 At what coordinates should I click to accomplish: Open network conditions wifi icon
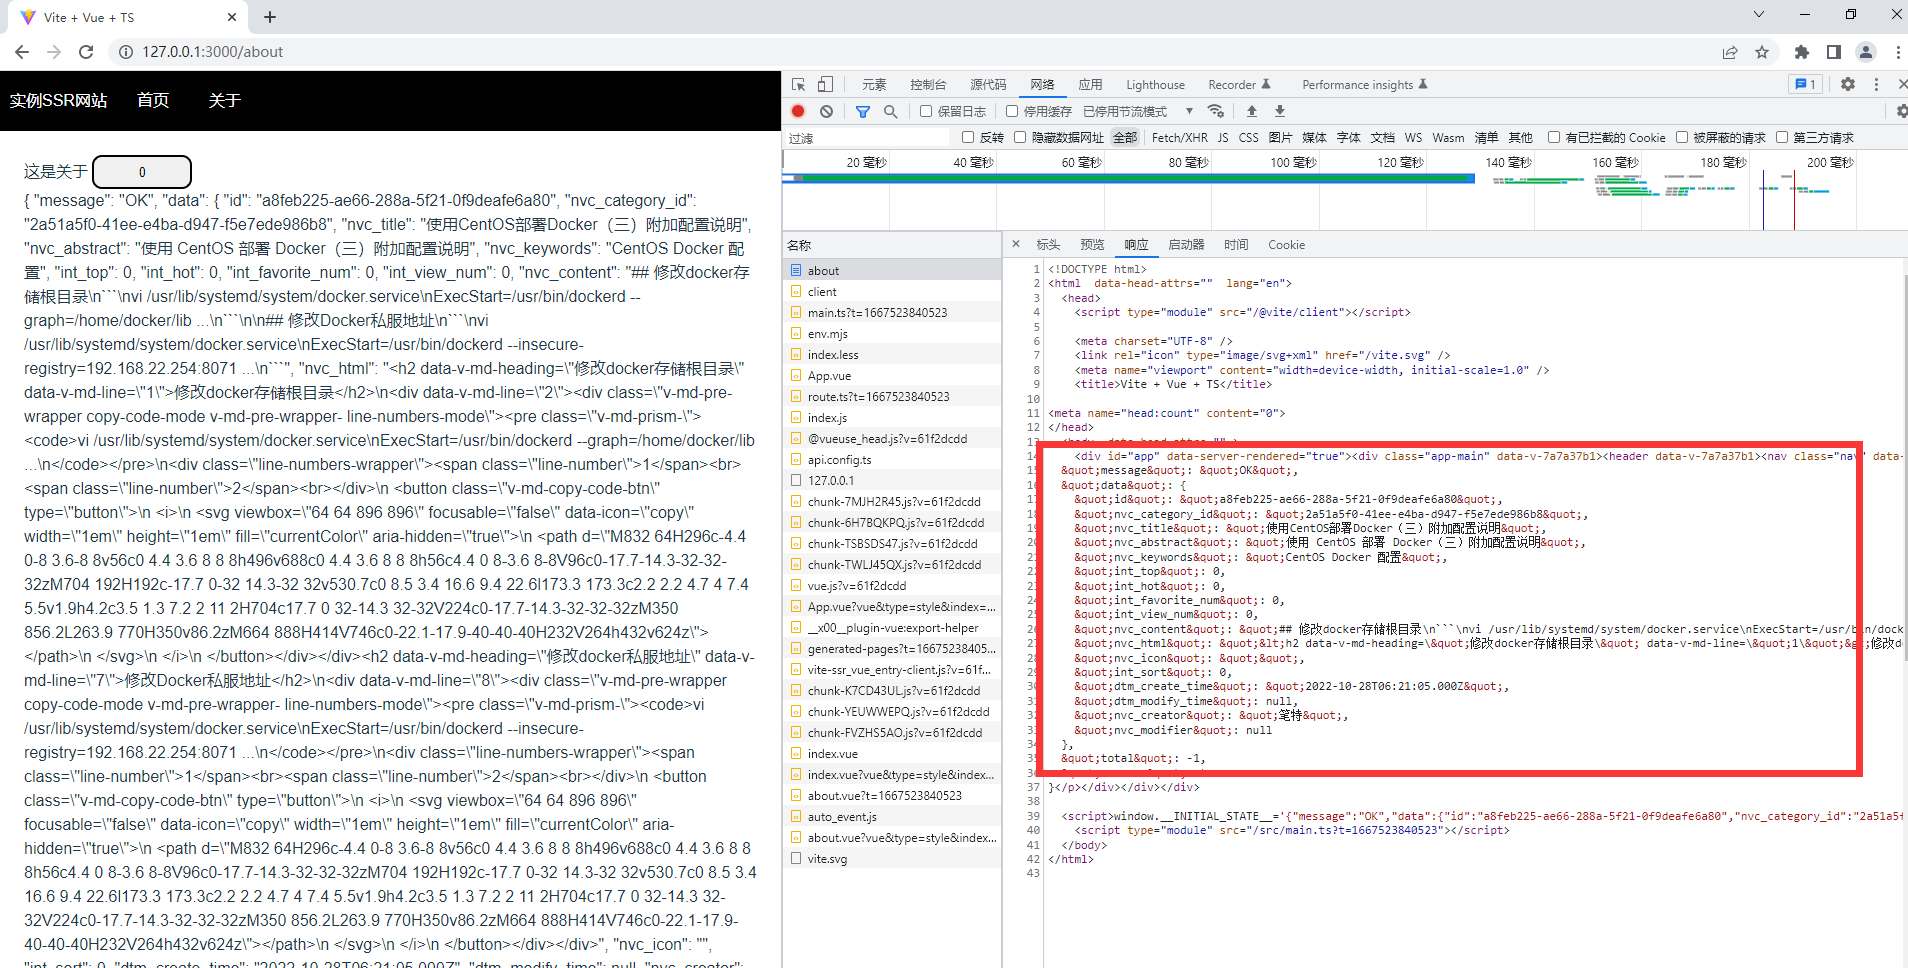click(x=1216, y=111)
